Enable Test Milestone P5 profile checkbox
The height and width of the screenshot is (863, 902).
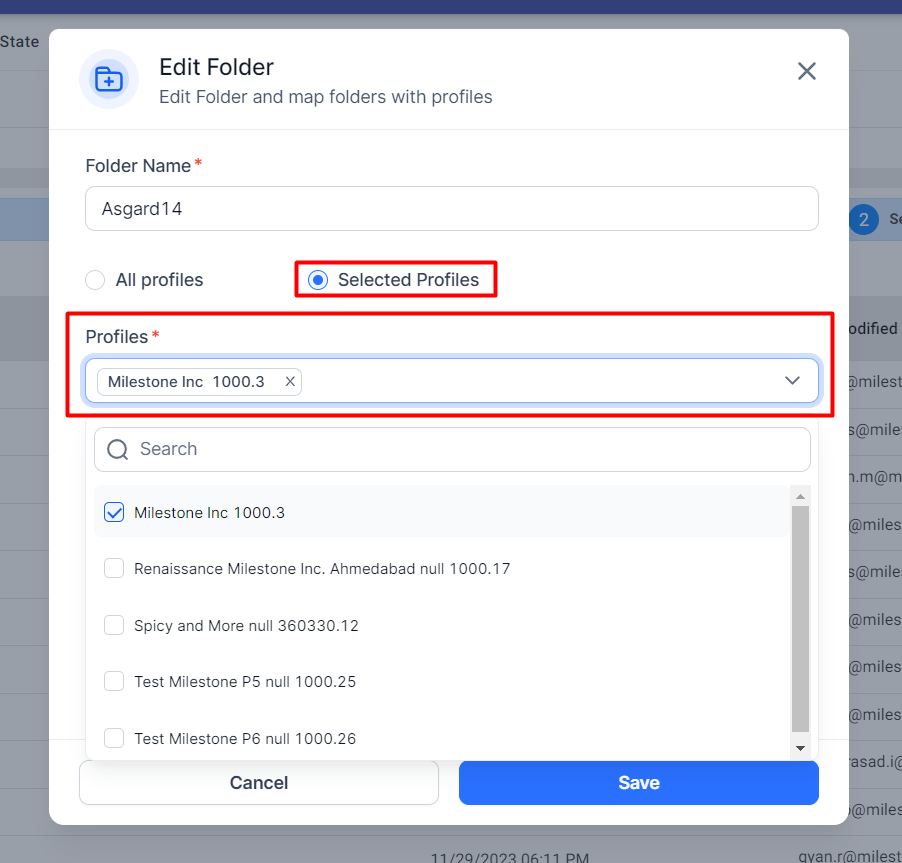pos(114,681)
